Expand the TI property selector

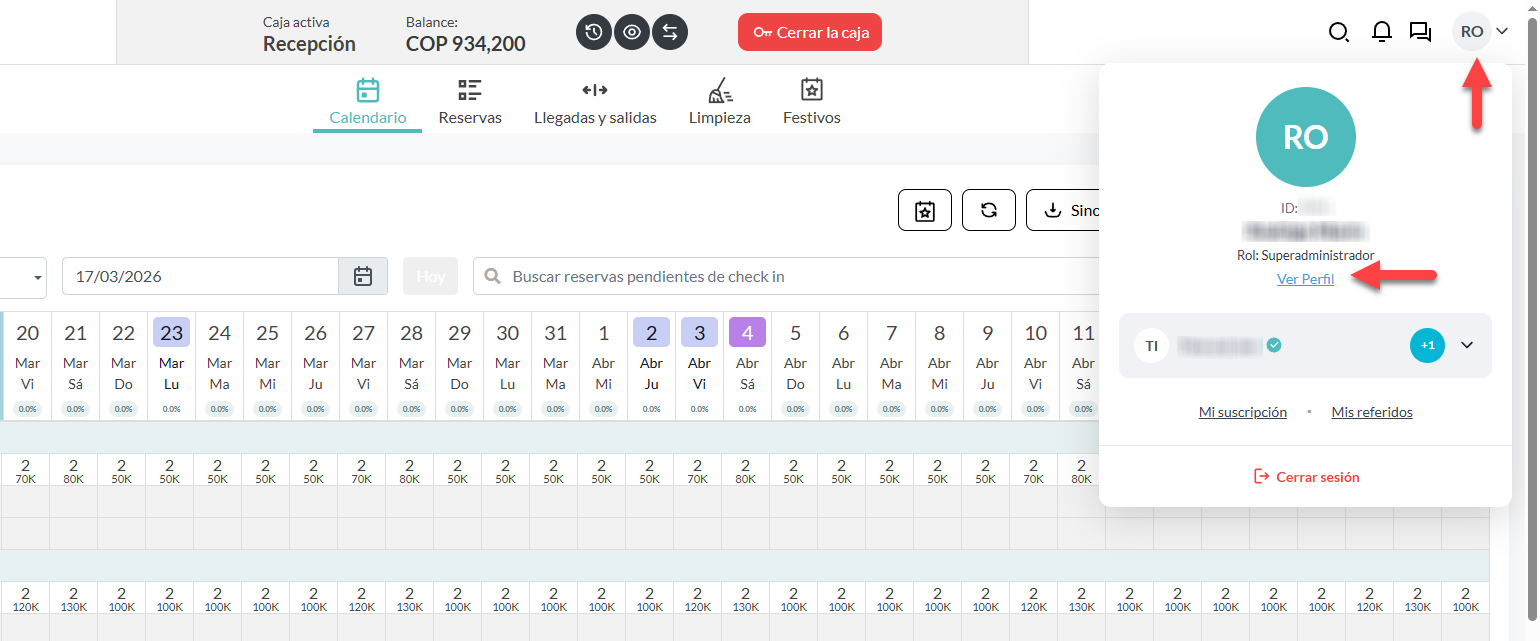point(1467,345)
